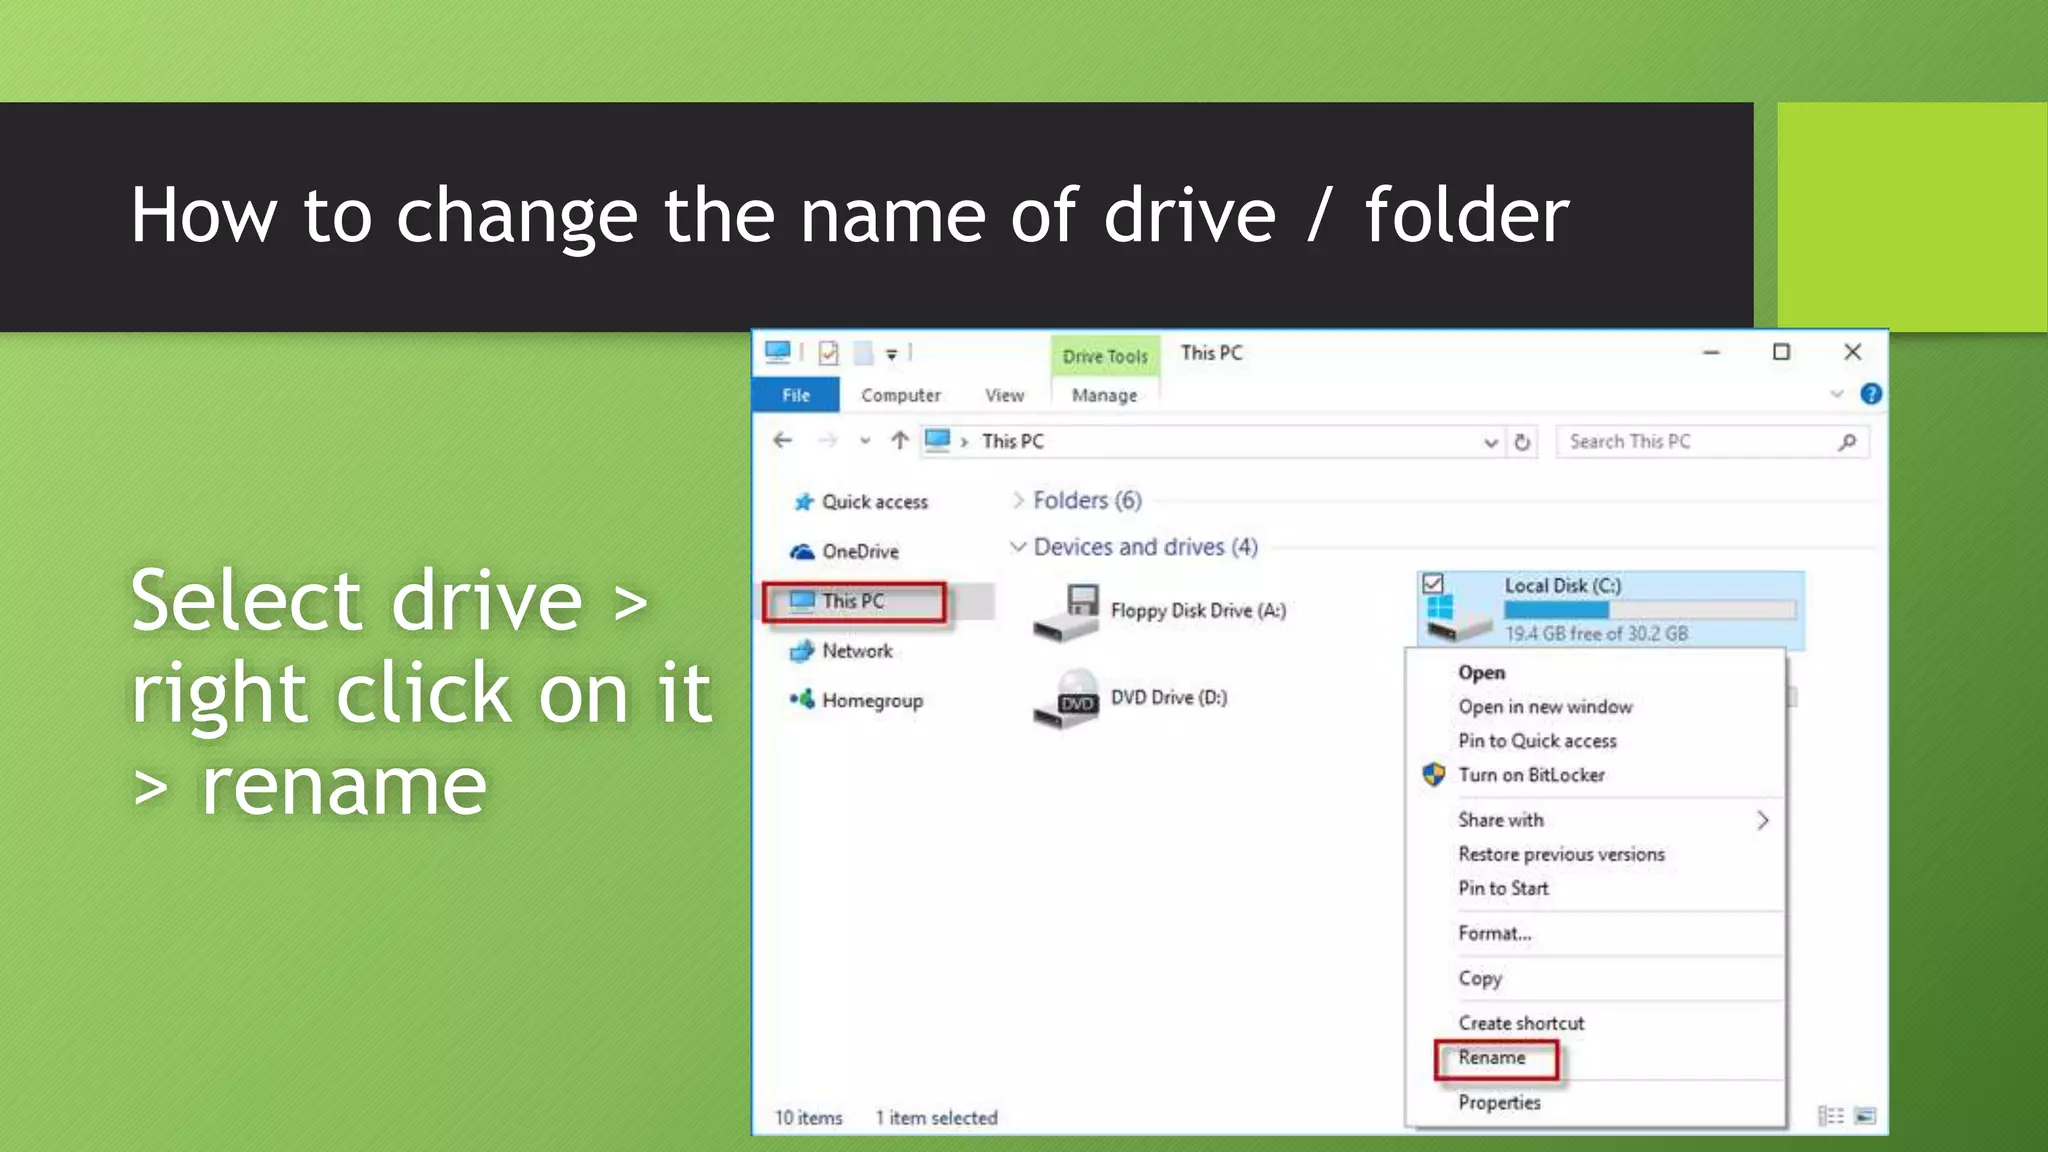Open the Share with submenu

pyautogui.click(x=1595, y=820)
